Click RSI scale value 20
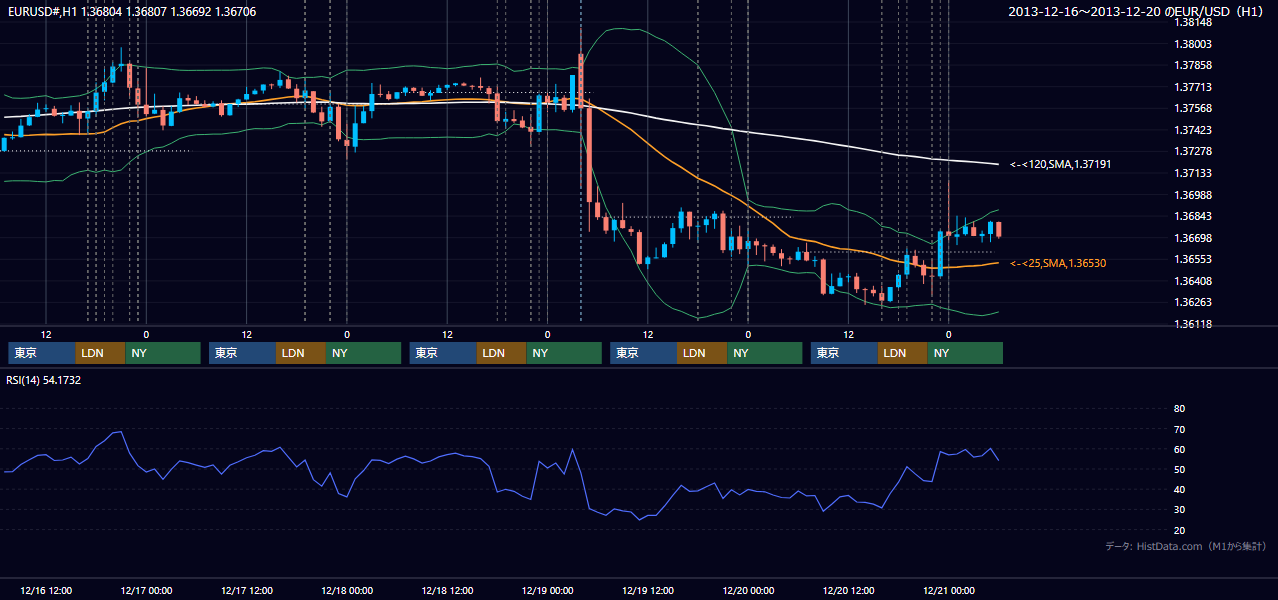Viewport: 1278px width, 600px height. pyautogui.click(x=1179, y=530)
